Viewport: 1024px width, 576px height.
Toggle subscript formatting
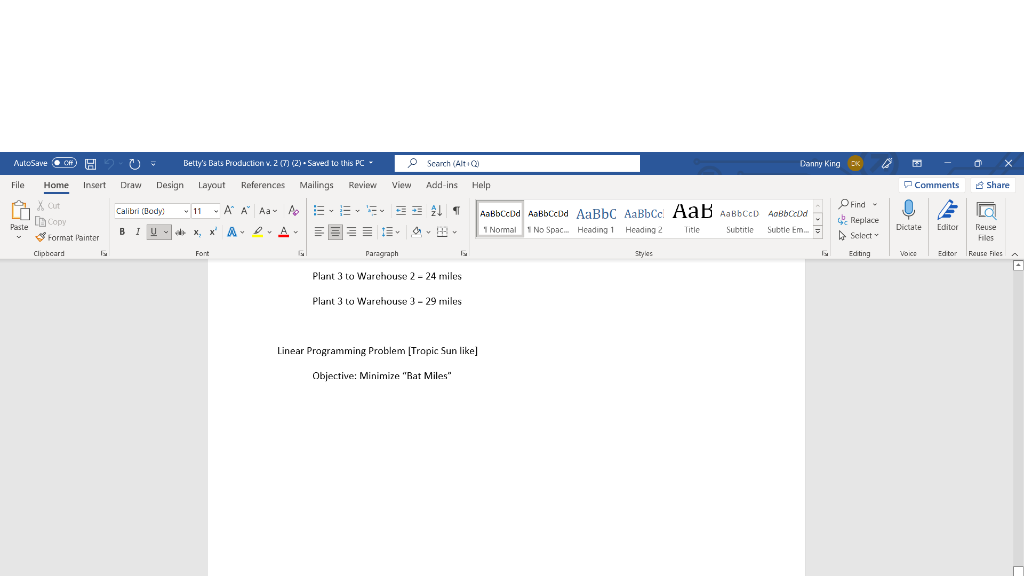coord(197,232)
